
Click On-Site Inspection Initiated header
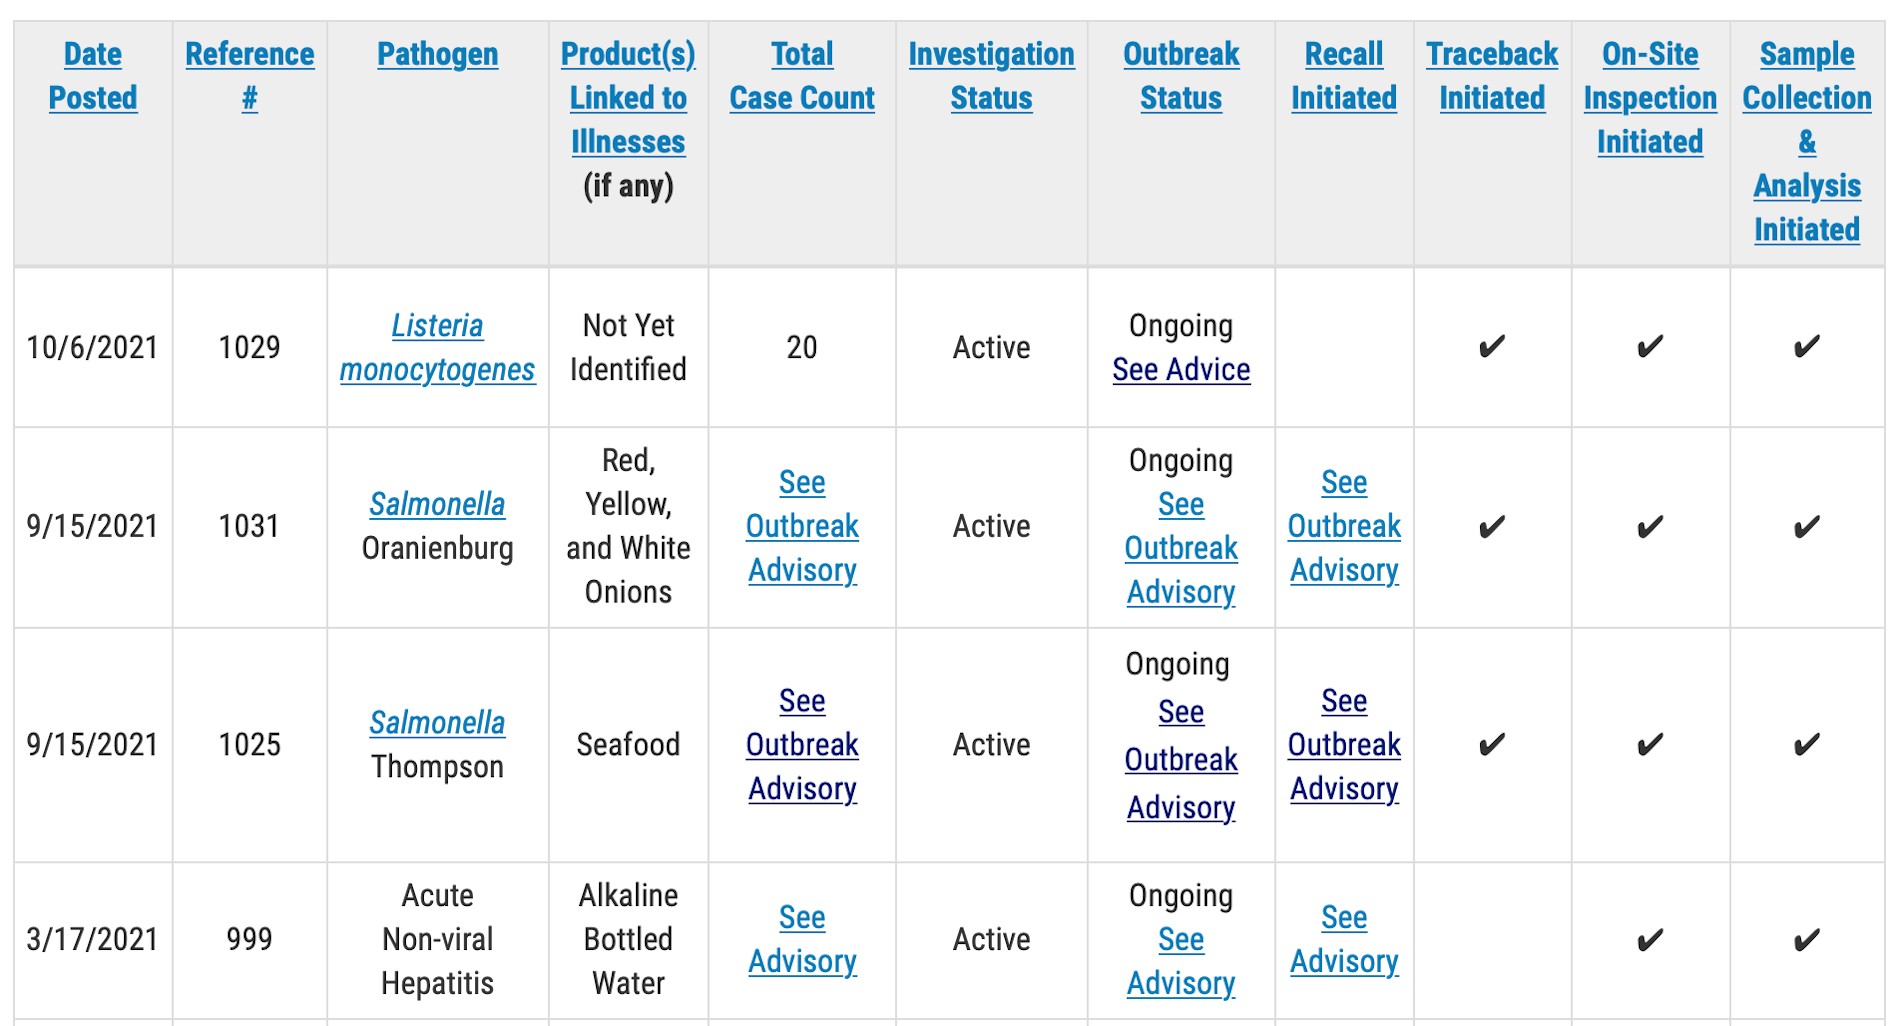click(1650, 98)
